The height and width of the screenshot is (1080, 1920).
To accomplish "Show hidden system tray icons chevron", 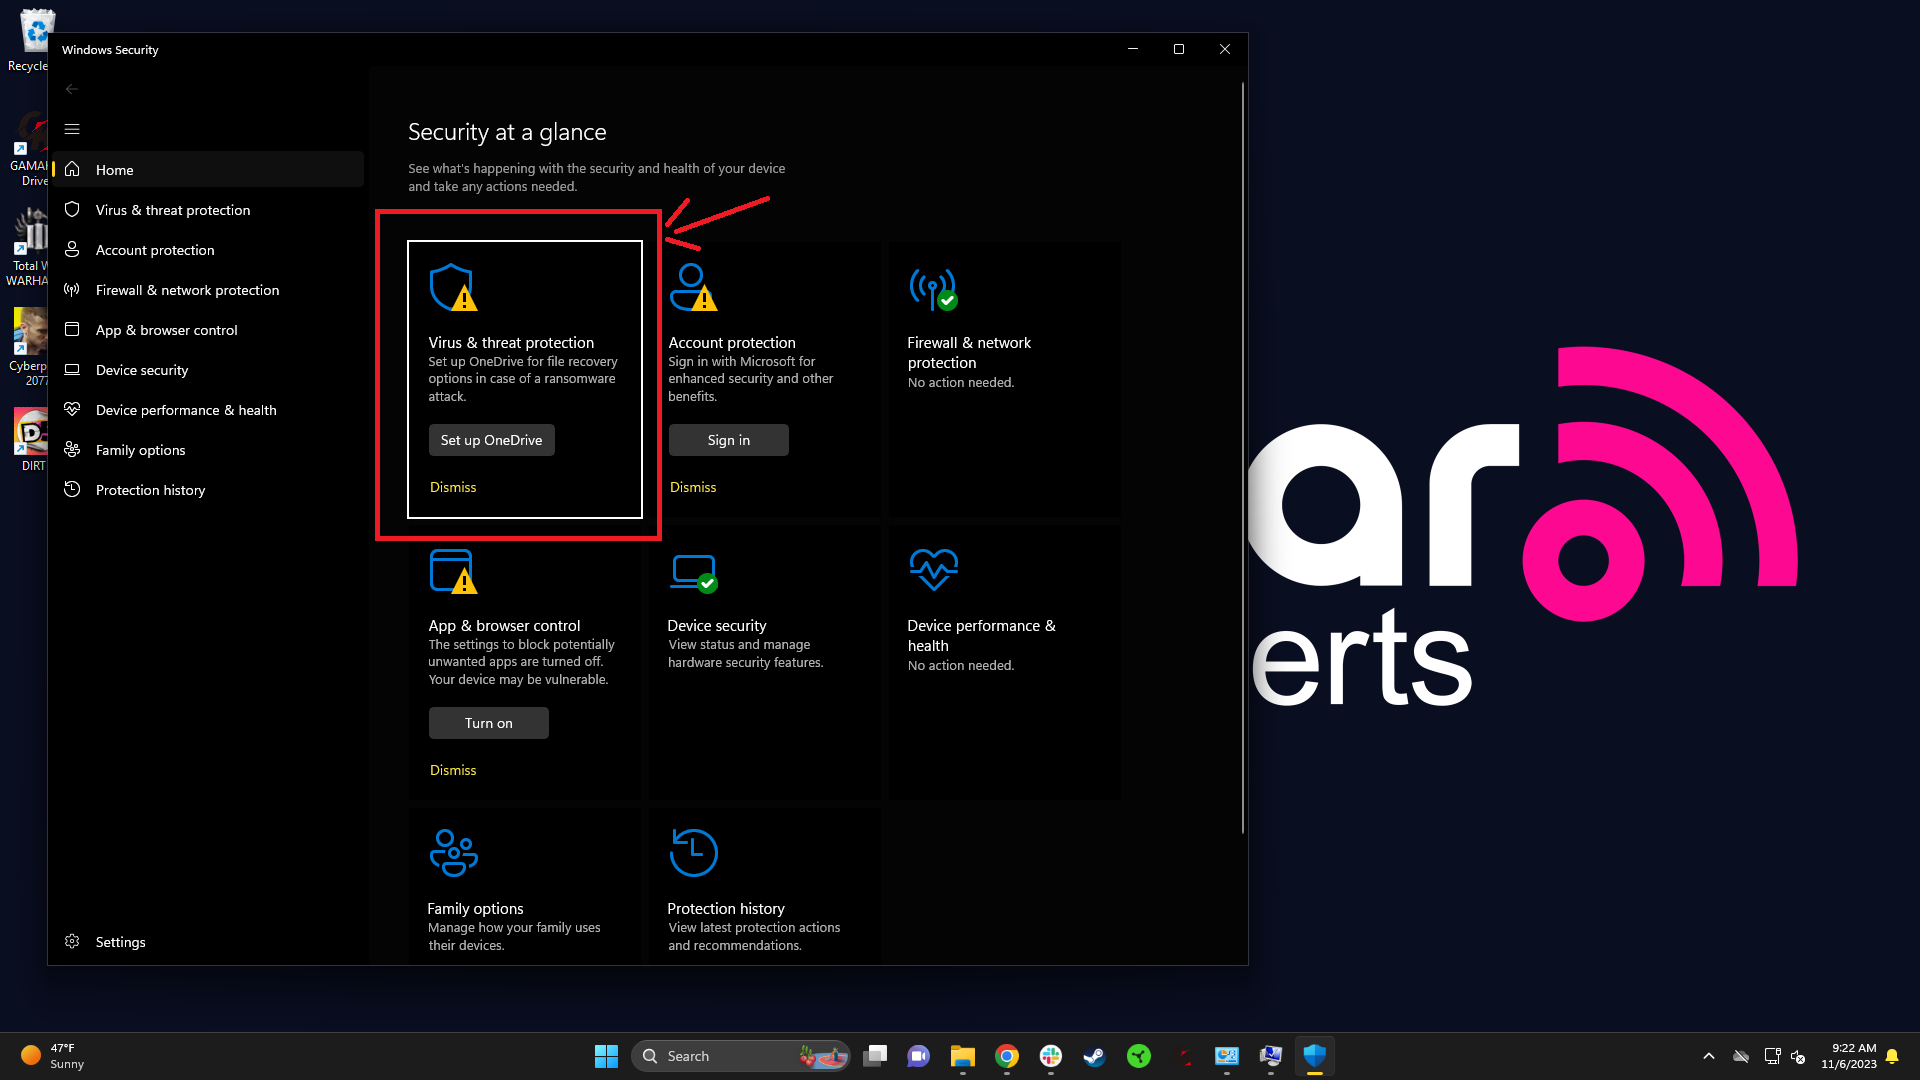I will pyautogui.click(x=1709, y=1056).
